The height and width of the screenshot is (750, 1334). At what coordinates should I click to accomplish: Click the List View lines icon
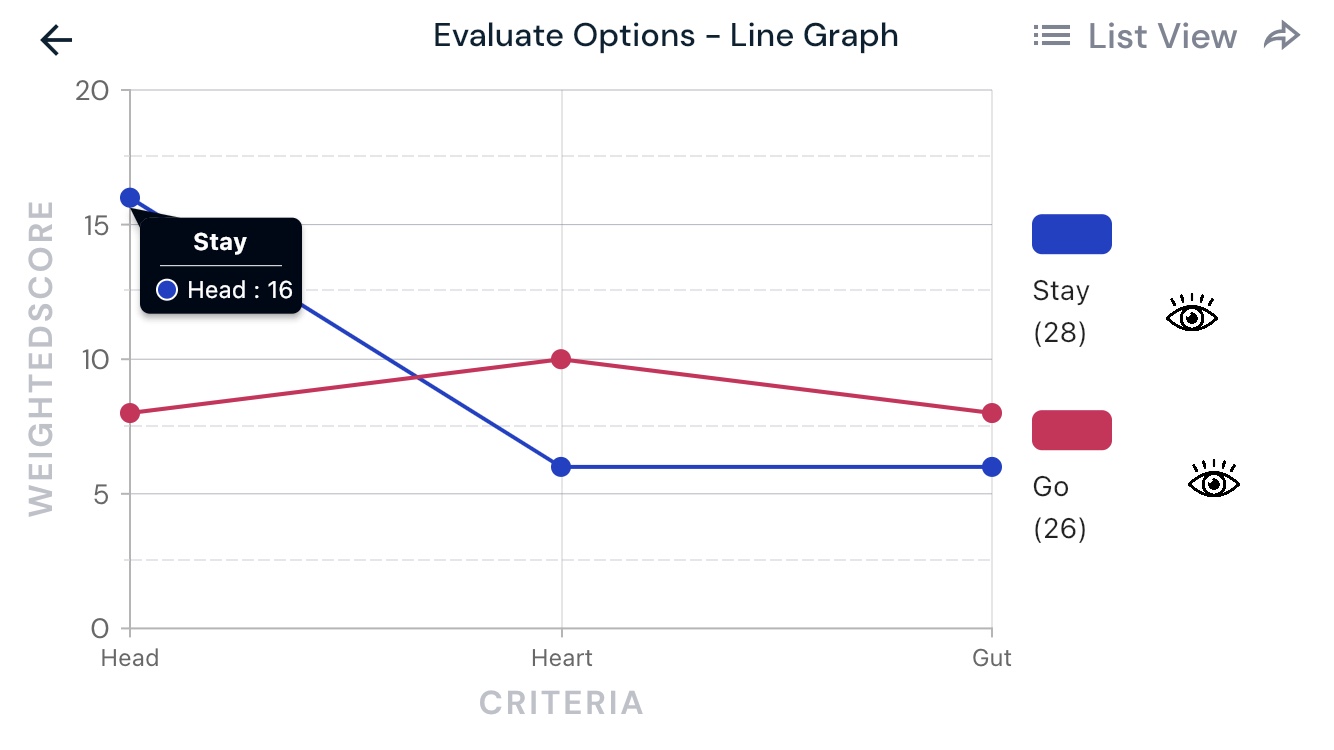1052,37
